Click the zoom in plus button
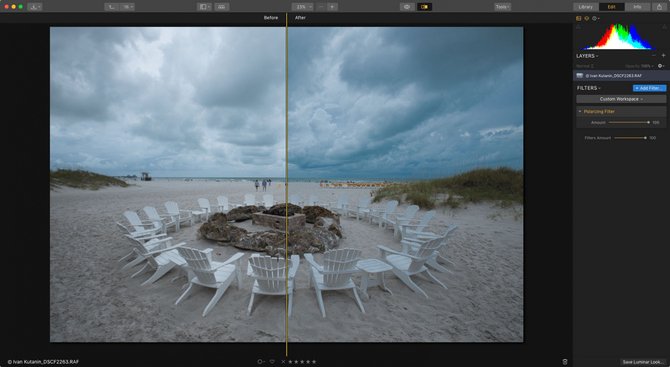Image resolution: width=670 pixels, height=367 pixels. 332,7
